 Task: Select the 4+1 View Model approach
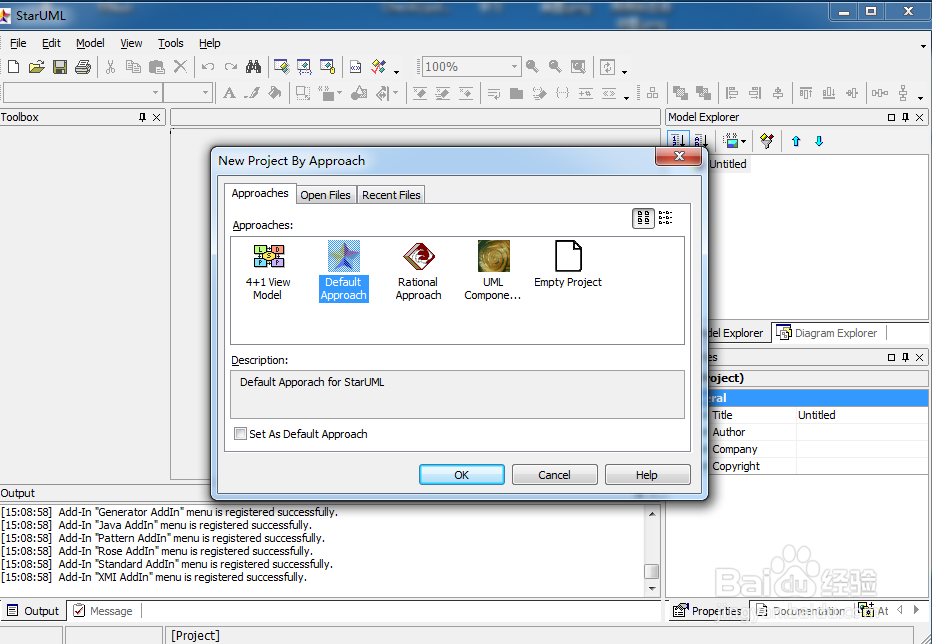click(268, 271)
